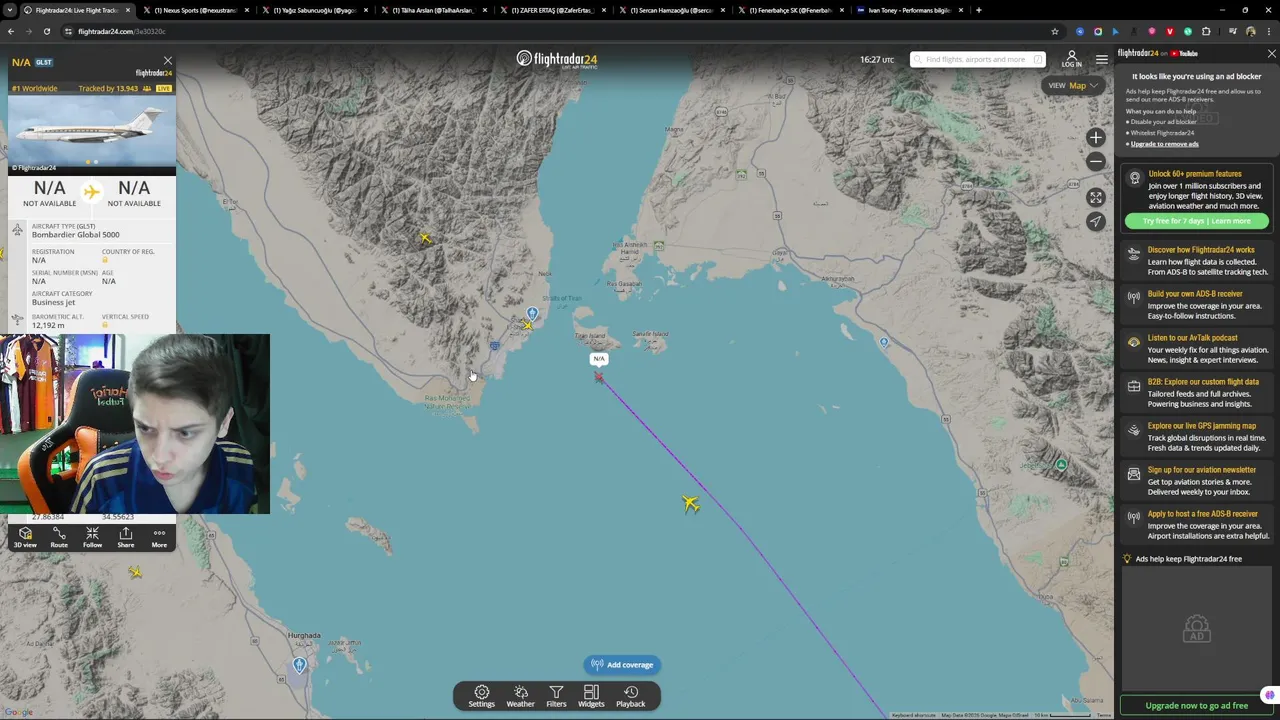Switch to the Ivan Toney tab
Image resolution: width=1280 pixels, height=720 pixels.
[908, 10]
